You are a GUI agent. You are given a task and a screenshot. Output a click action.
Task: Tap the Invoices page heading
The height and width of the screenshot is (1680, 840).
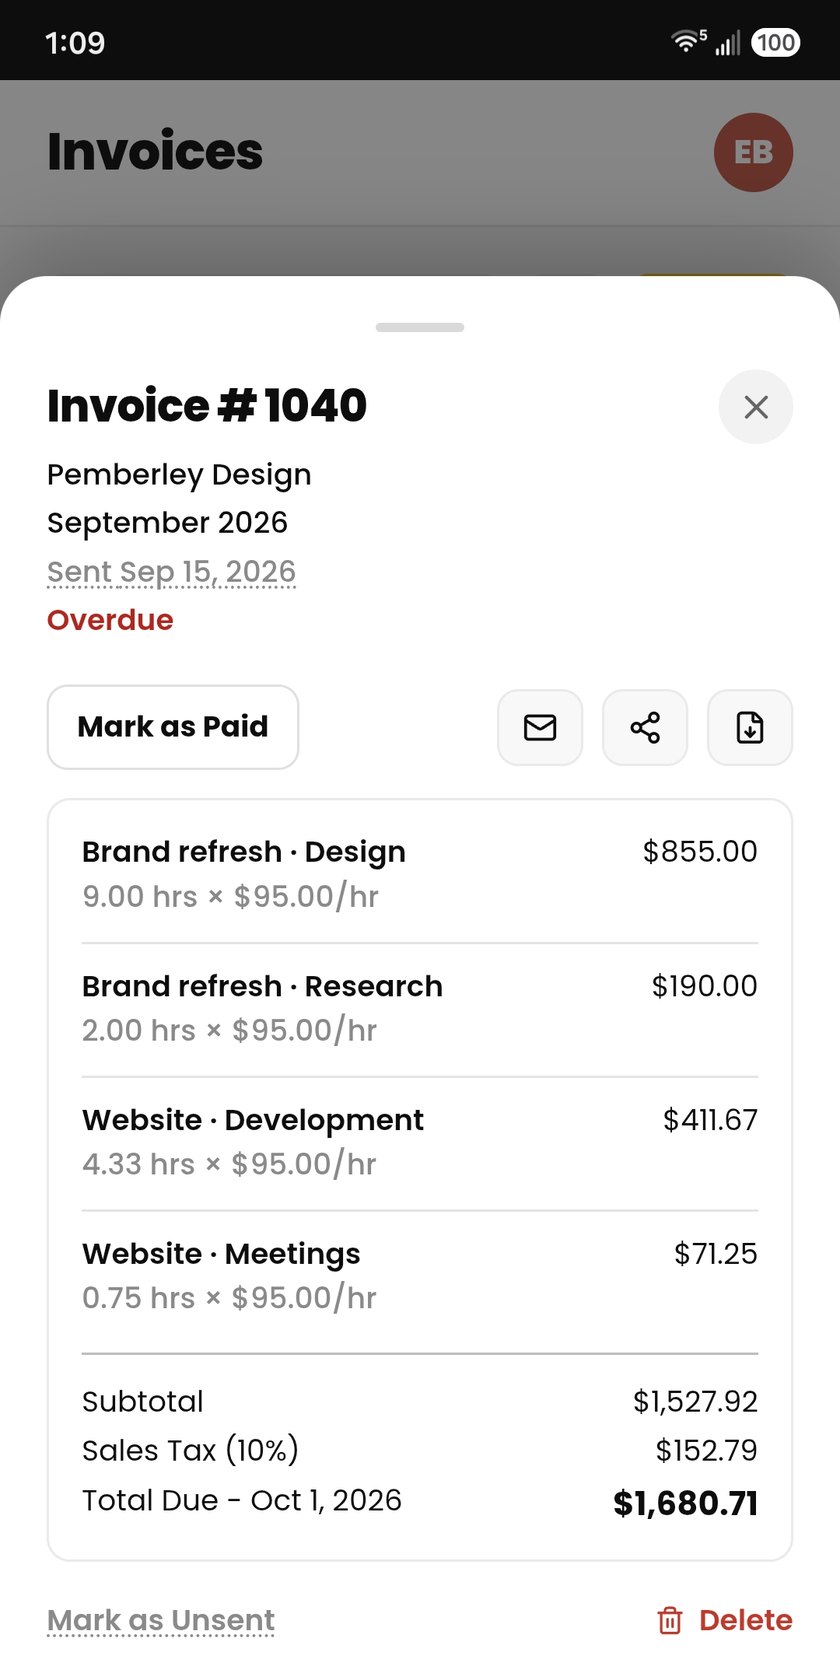point(155,151)
